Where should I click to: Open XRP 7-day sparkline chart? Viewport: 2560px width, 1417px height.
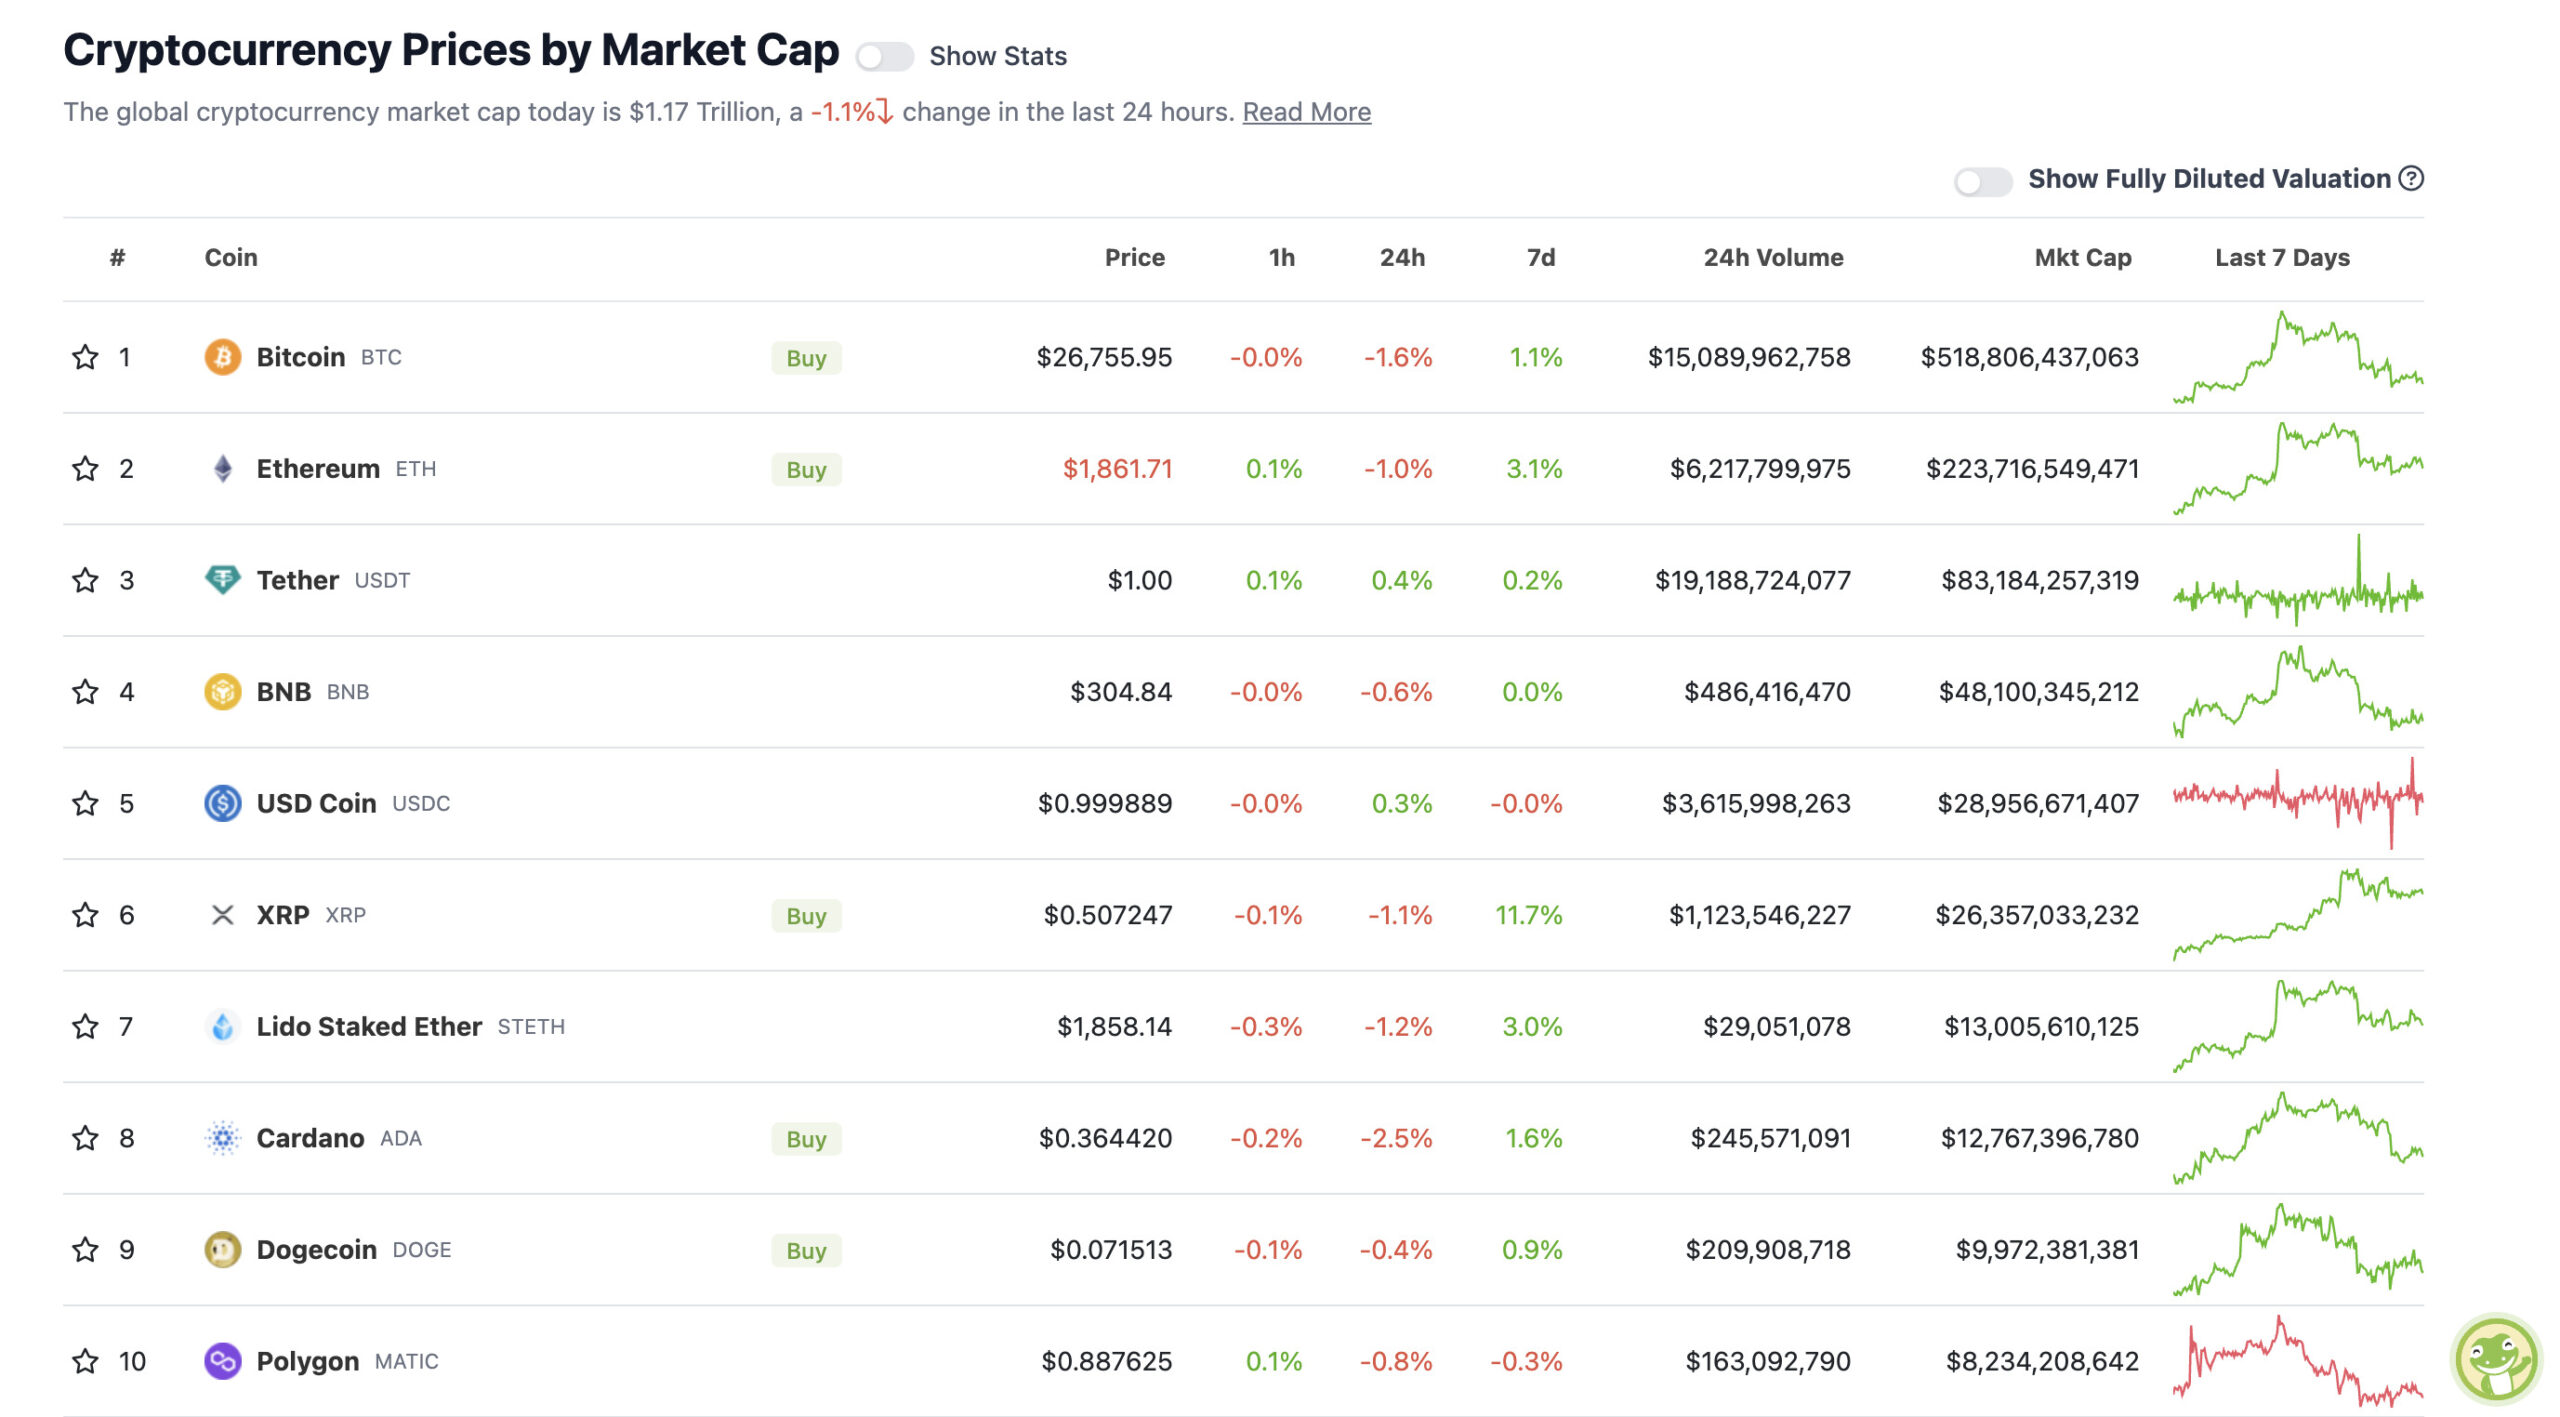(2298, 915)
